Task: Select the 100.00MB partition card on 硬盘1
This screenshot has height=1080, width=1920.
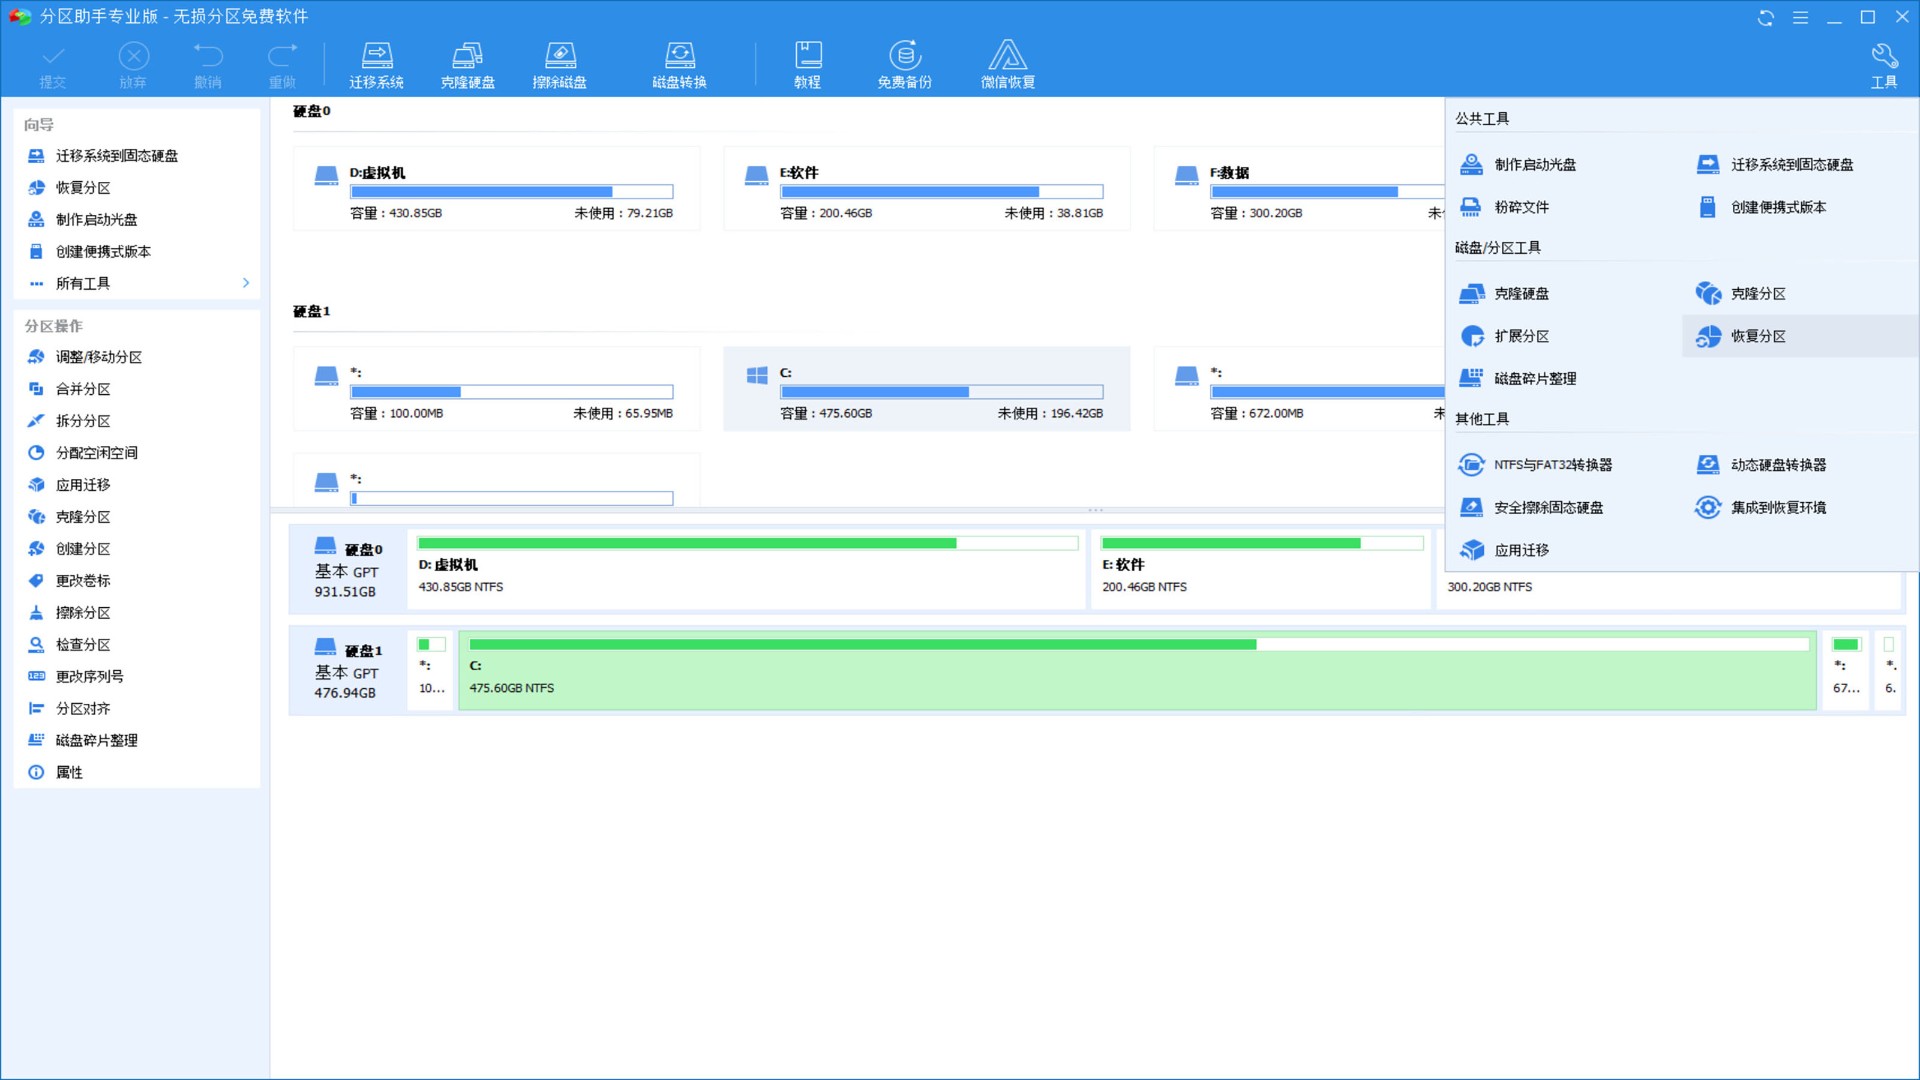Action: pyautogui.click(x=497, y=389)
